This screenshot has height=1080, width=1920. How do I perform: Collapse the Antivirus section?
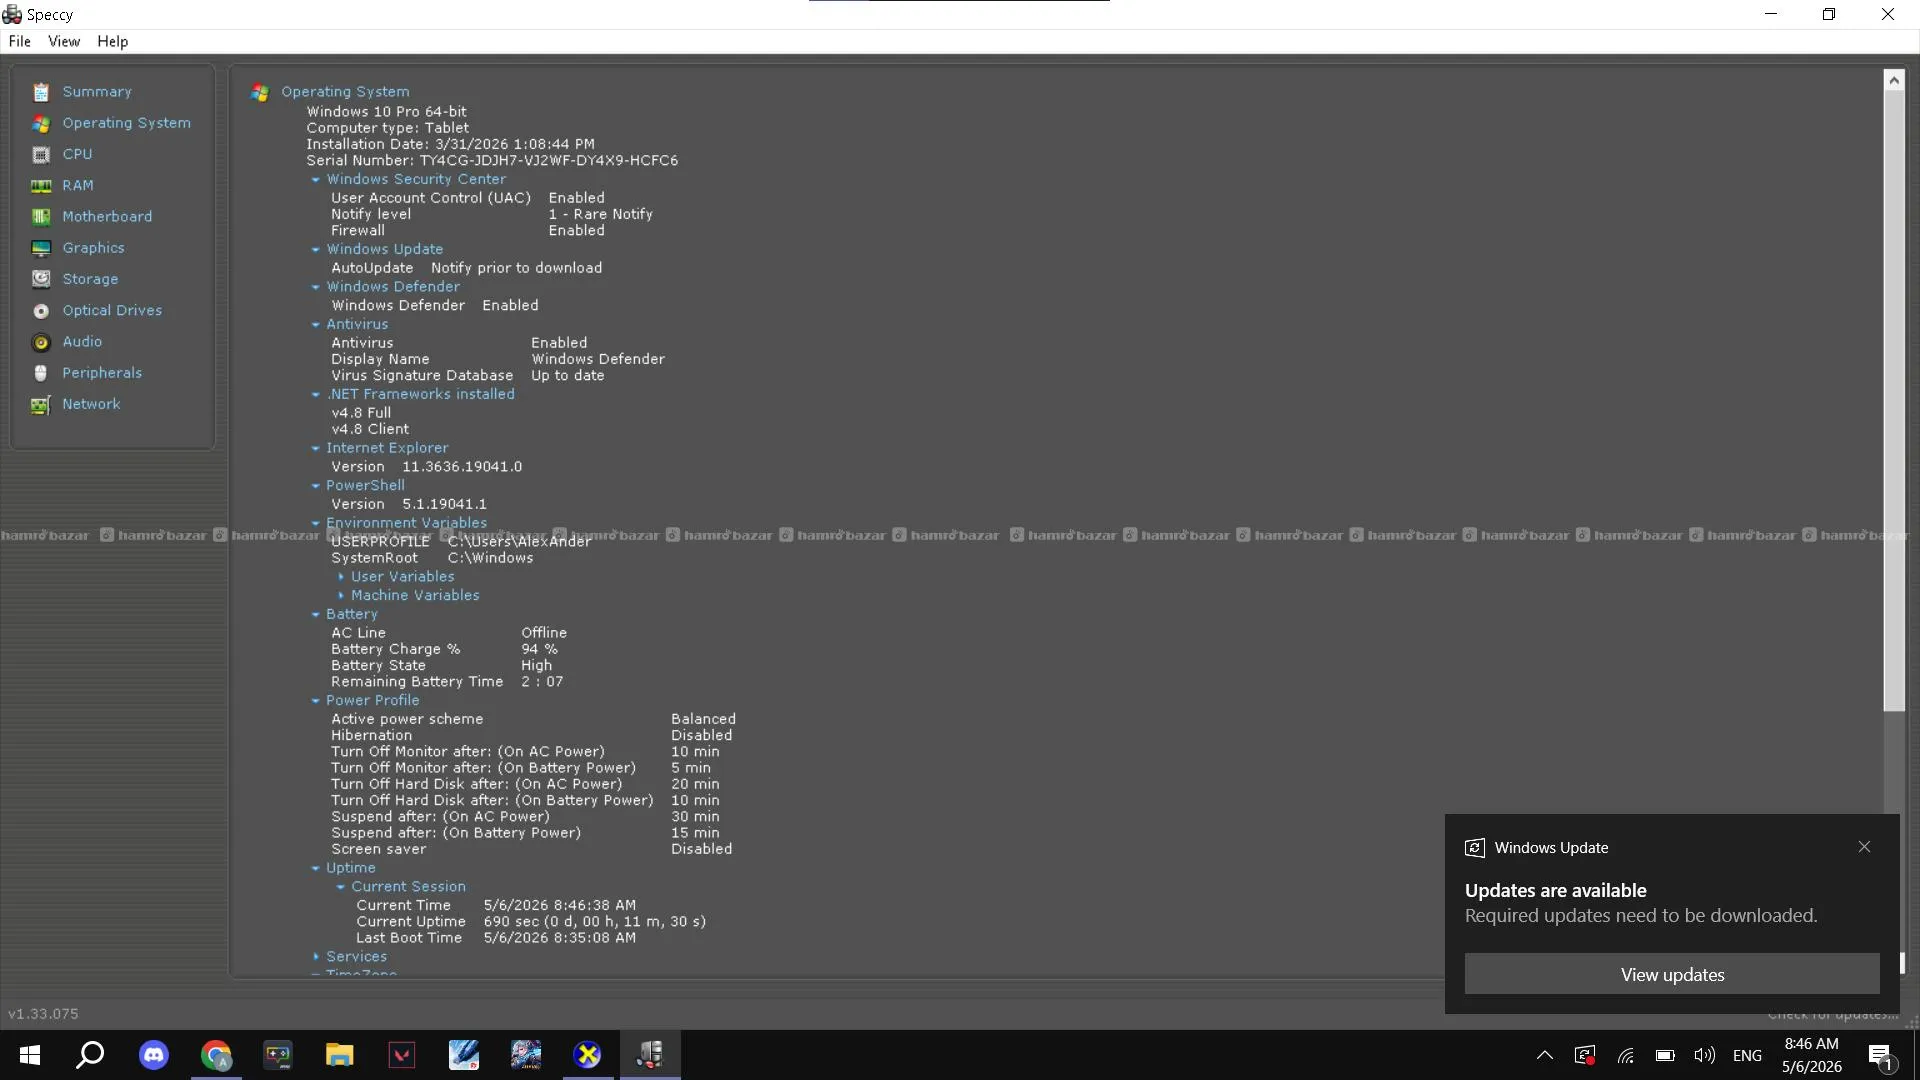(316, 325)
